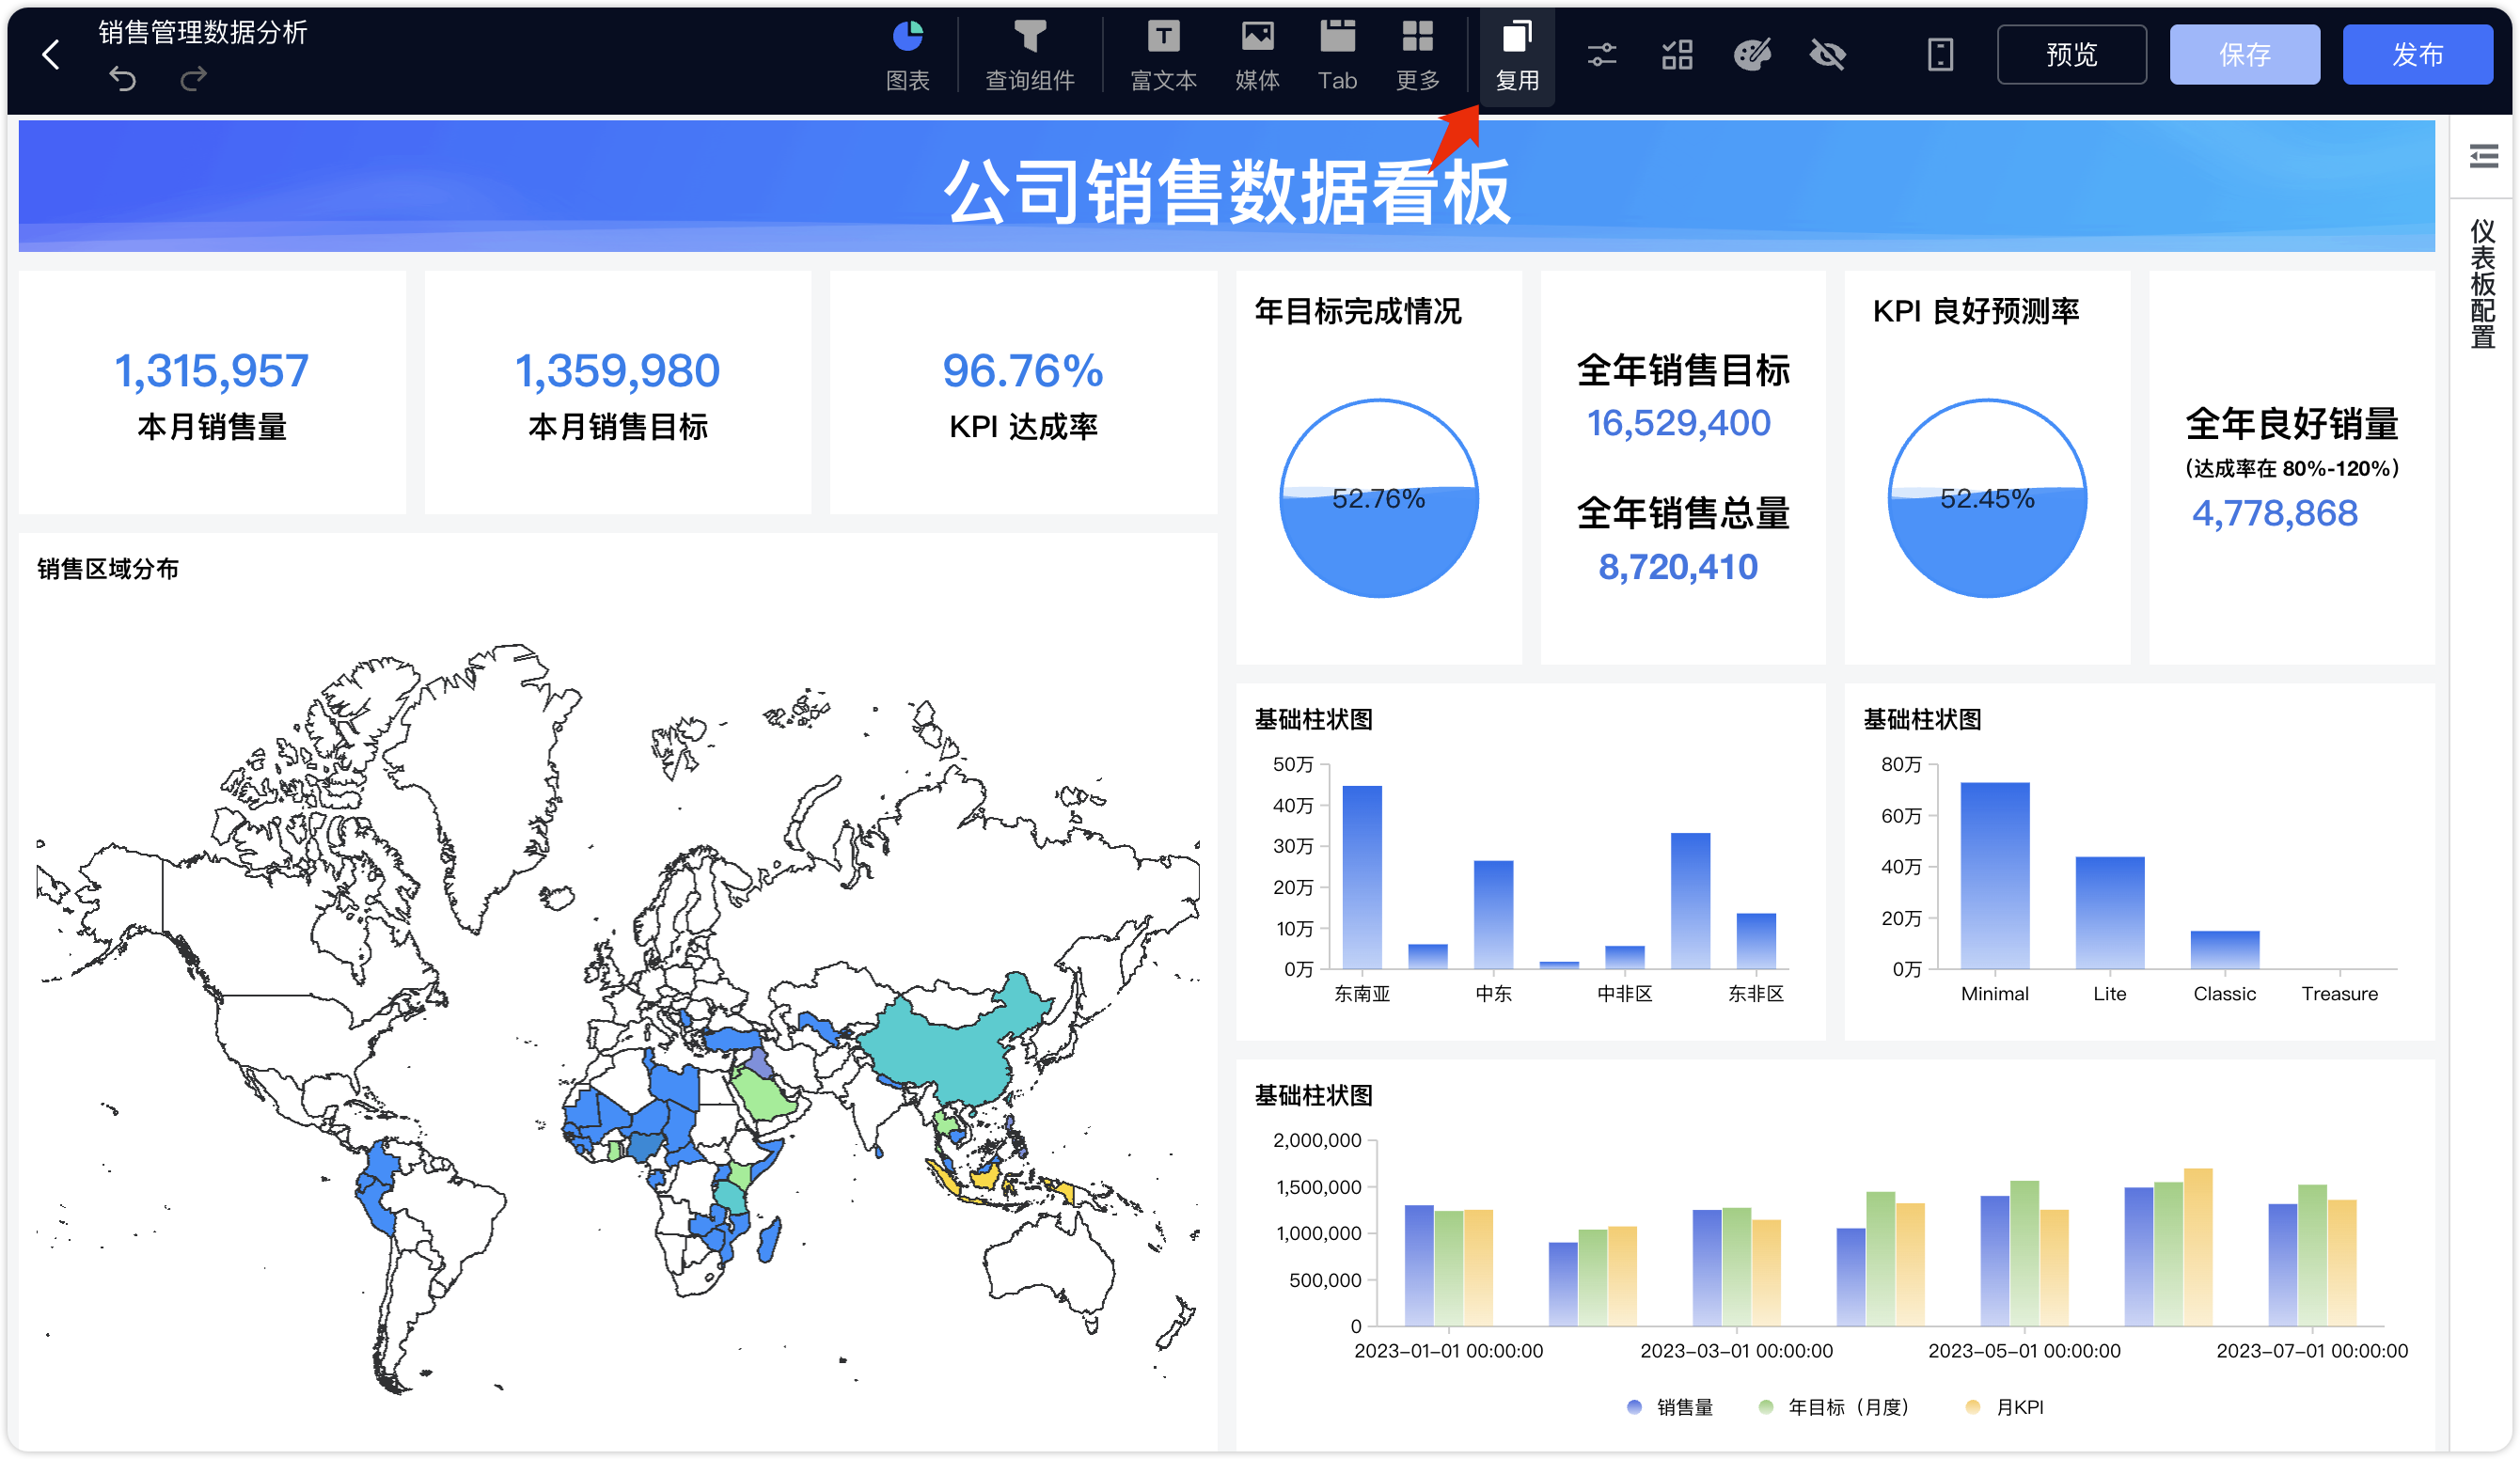This screenshot has width=2520, height=1459.
Task: Select the 公司销售数据看板 title banner
Action: 1226,186
